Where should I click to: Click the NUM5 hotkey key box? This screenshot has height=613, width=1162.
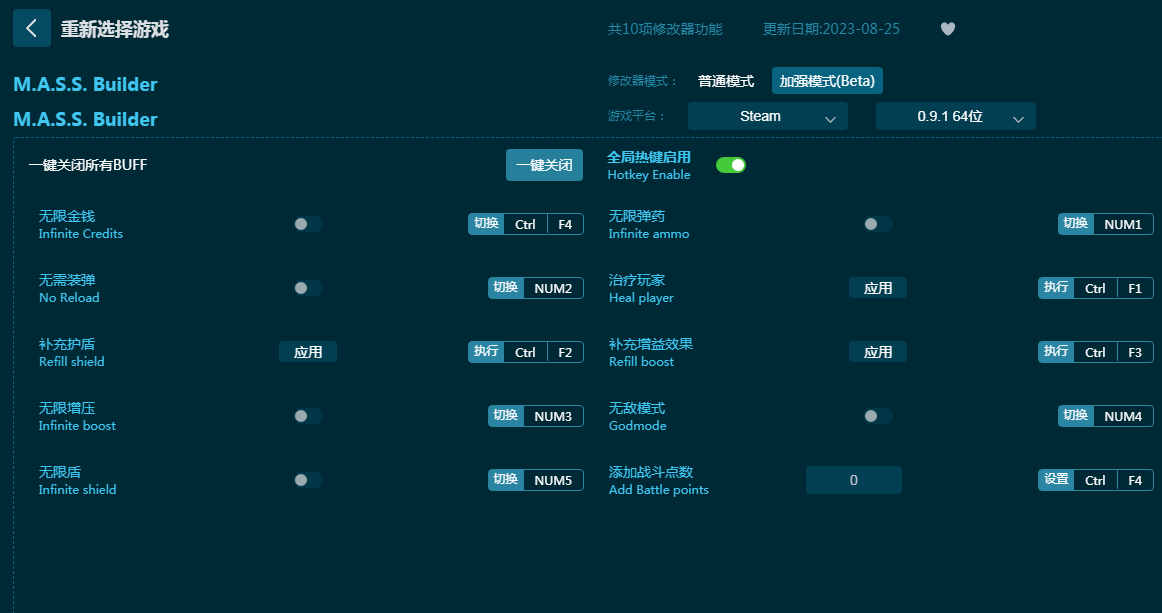pos(553,480)
